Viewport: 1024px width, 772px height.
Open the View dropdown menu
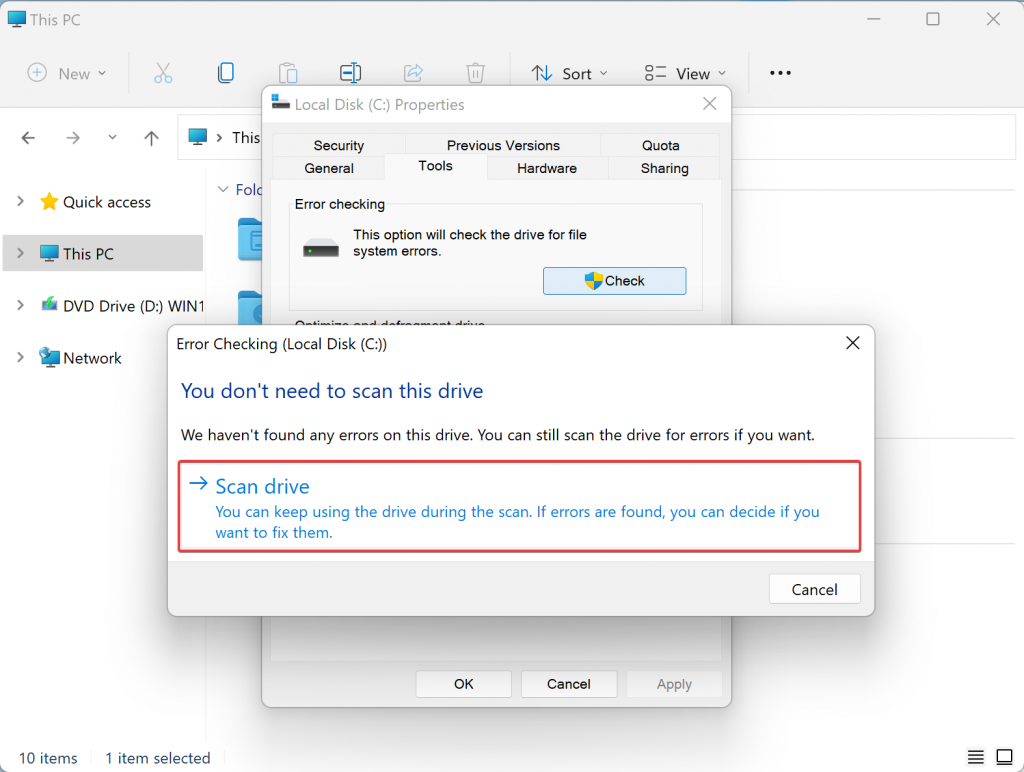click(x=685, y=73)
